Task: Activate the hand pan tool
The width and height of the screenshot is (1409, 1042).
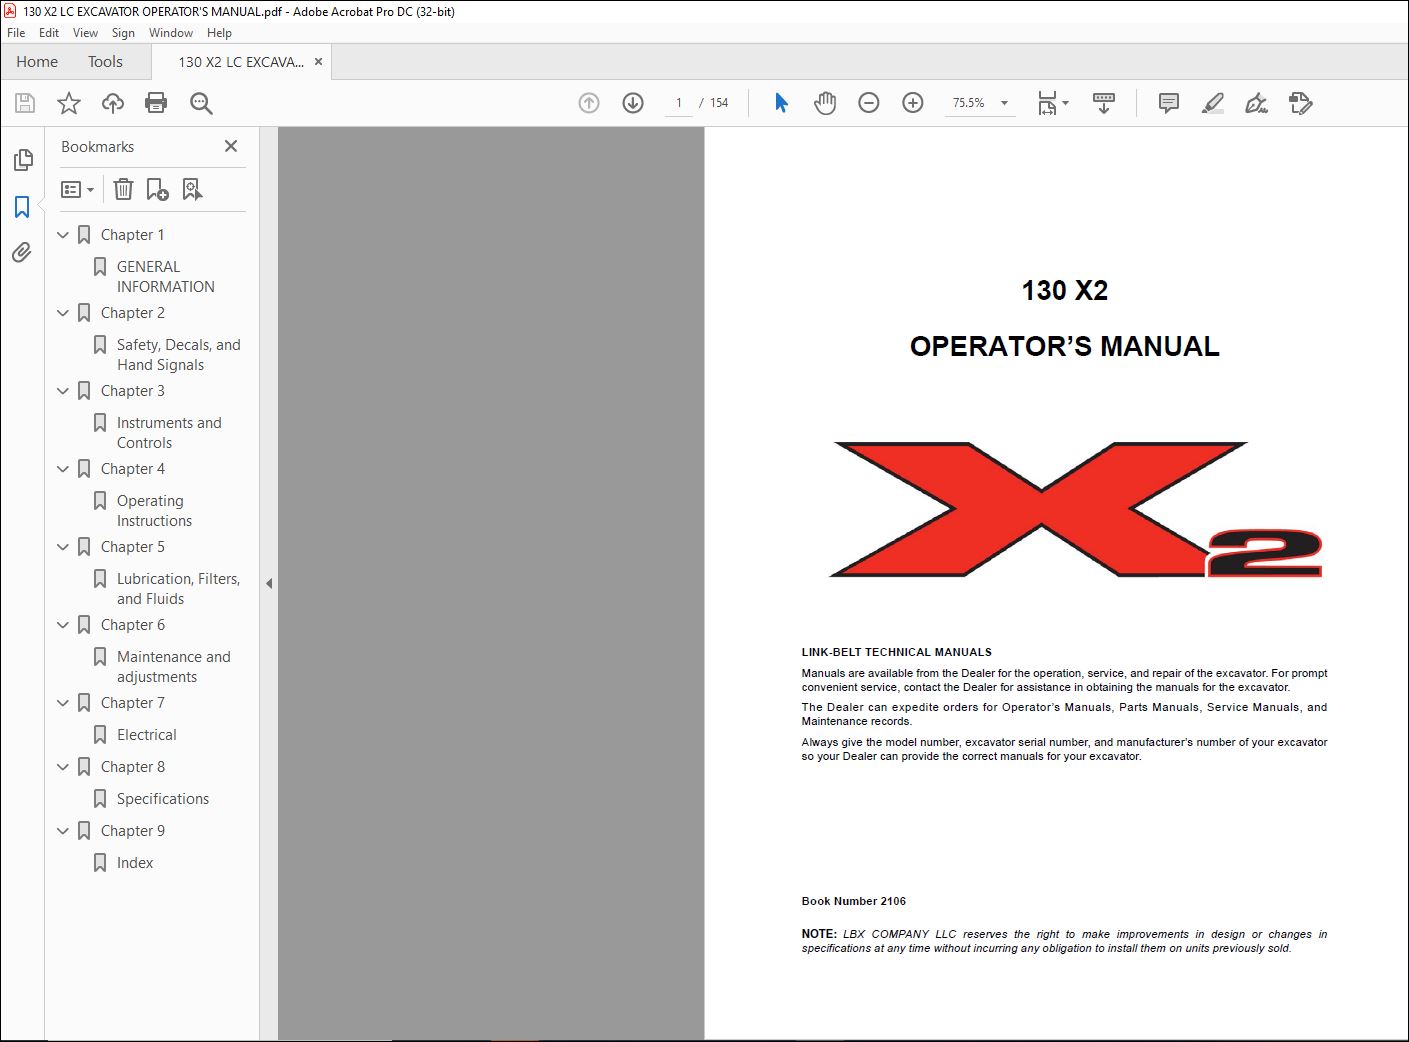Action: click(x=825, y=103)
